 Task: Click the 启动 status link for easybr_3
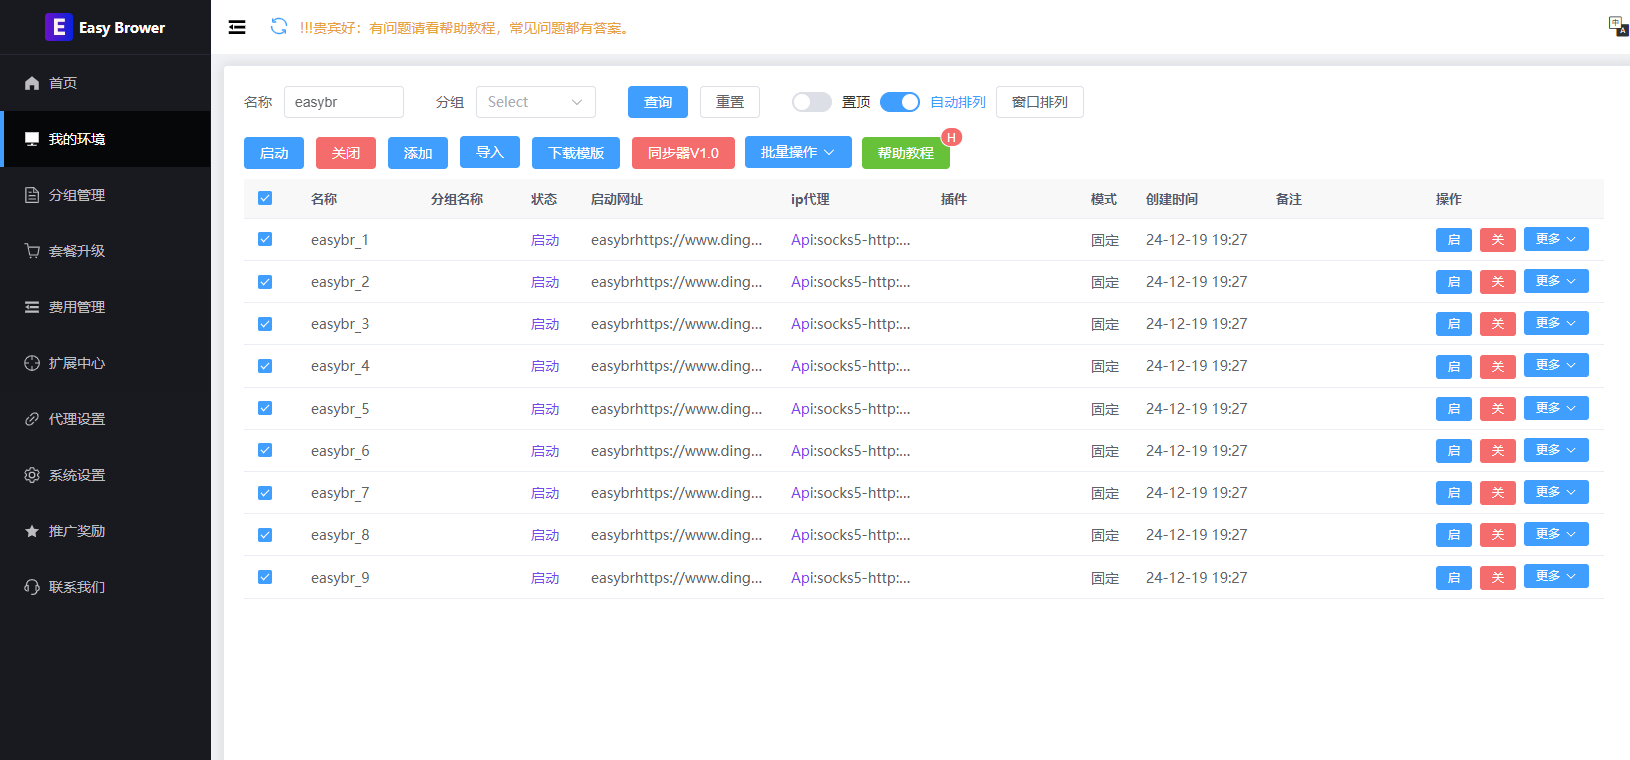click(545, 324)
